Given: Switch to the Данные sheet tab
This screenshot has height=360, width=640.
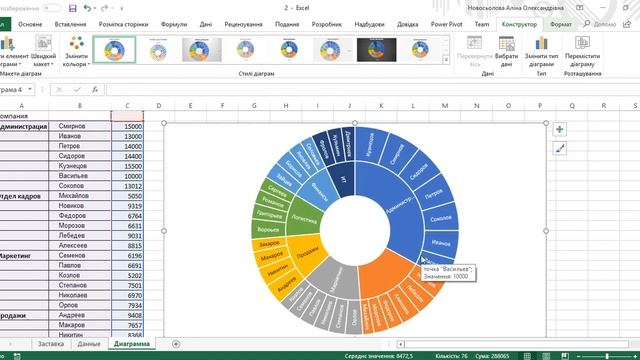Looking at the screenshot, I should pos(89,344).
